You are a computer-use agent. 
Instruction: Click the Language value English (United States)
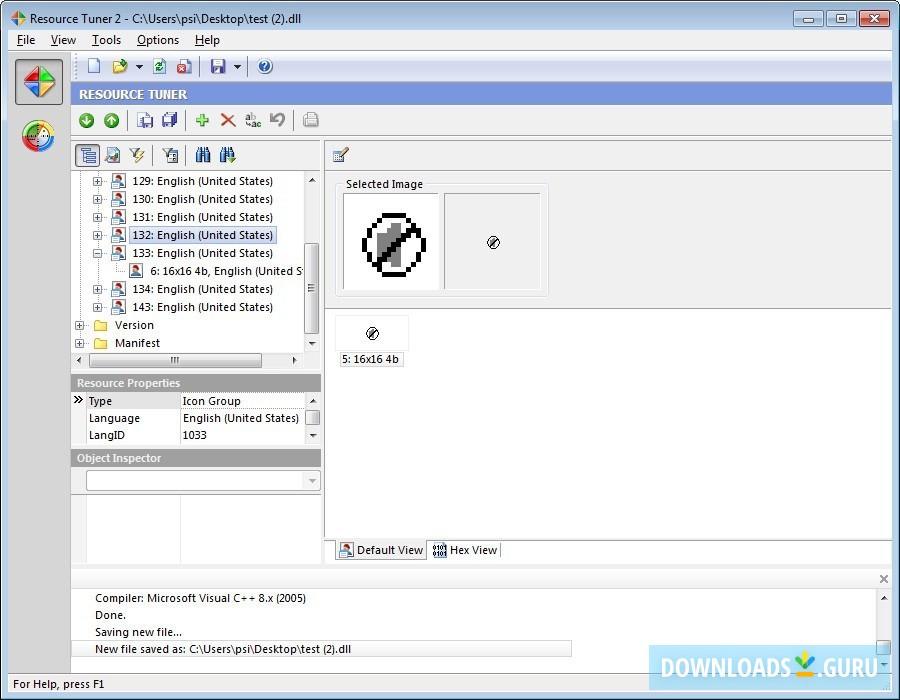241,418
